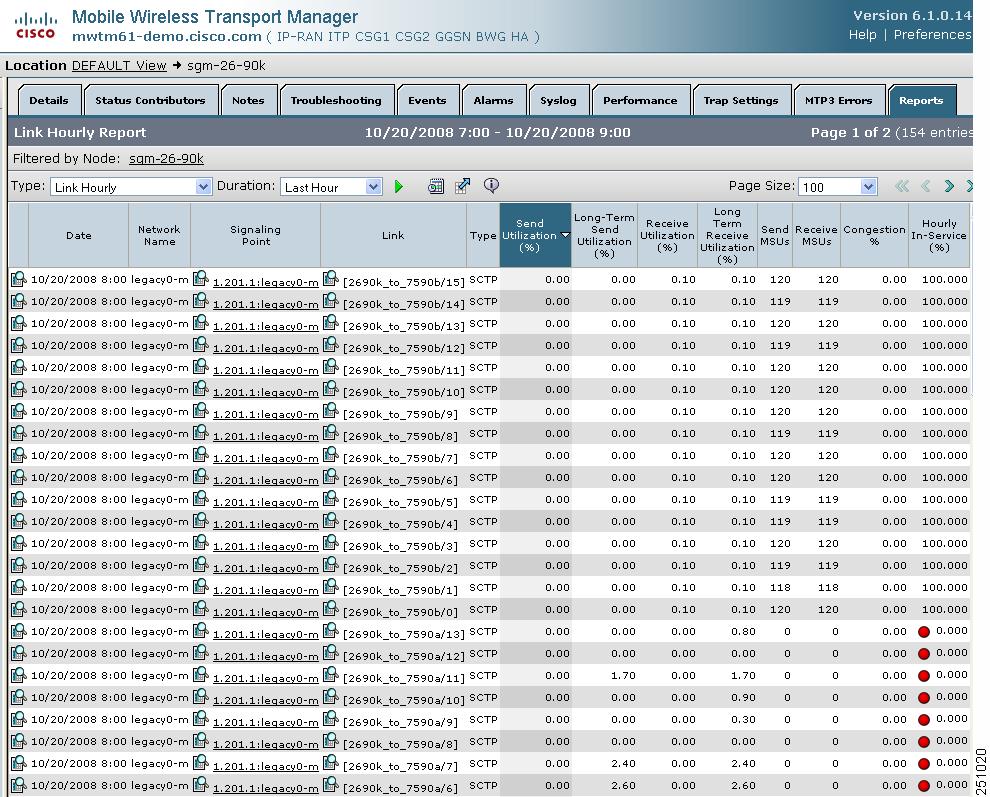990x797 pixels.
Task: Click the greyed-out first page double arrow
Action: click(x=902, y=186)
